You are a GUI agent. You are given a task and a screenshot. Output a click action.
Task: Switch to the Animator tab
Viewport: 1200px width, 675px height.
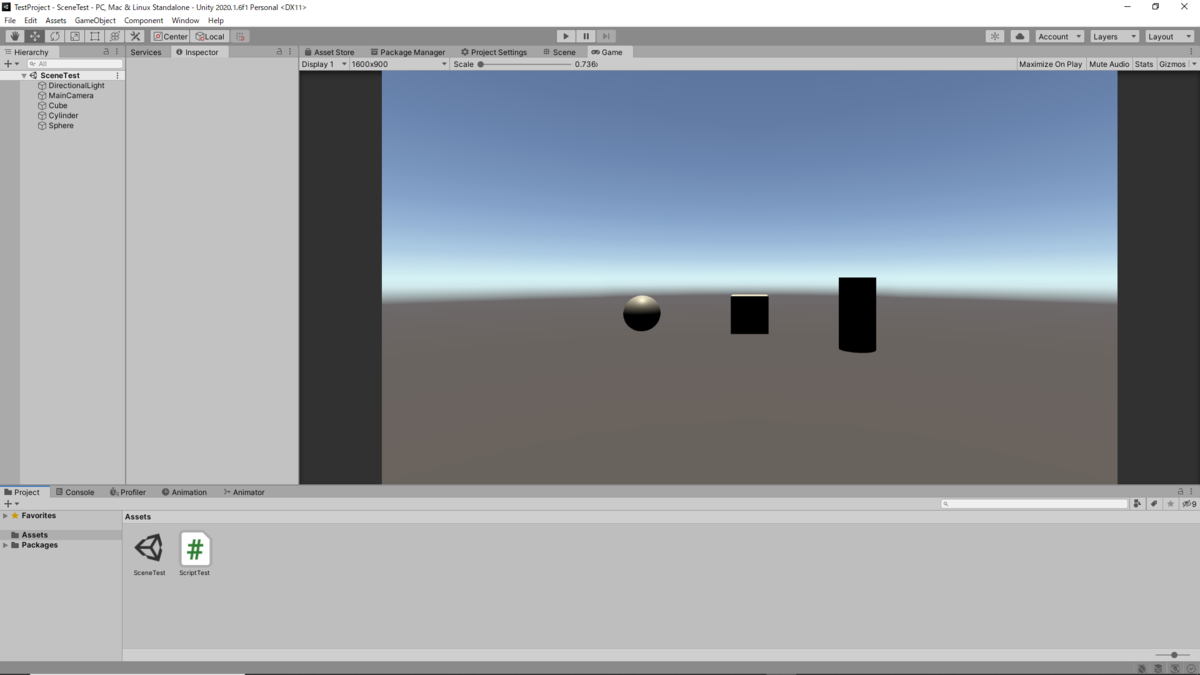click(243, 492)
